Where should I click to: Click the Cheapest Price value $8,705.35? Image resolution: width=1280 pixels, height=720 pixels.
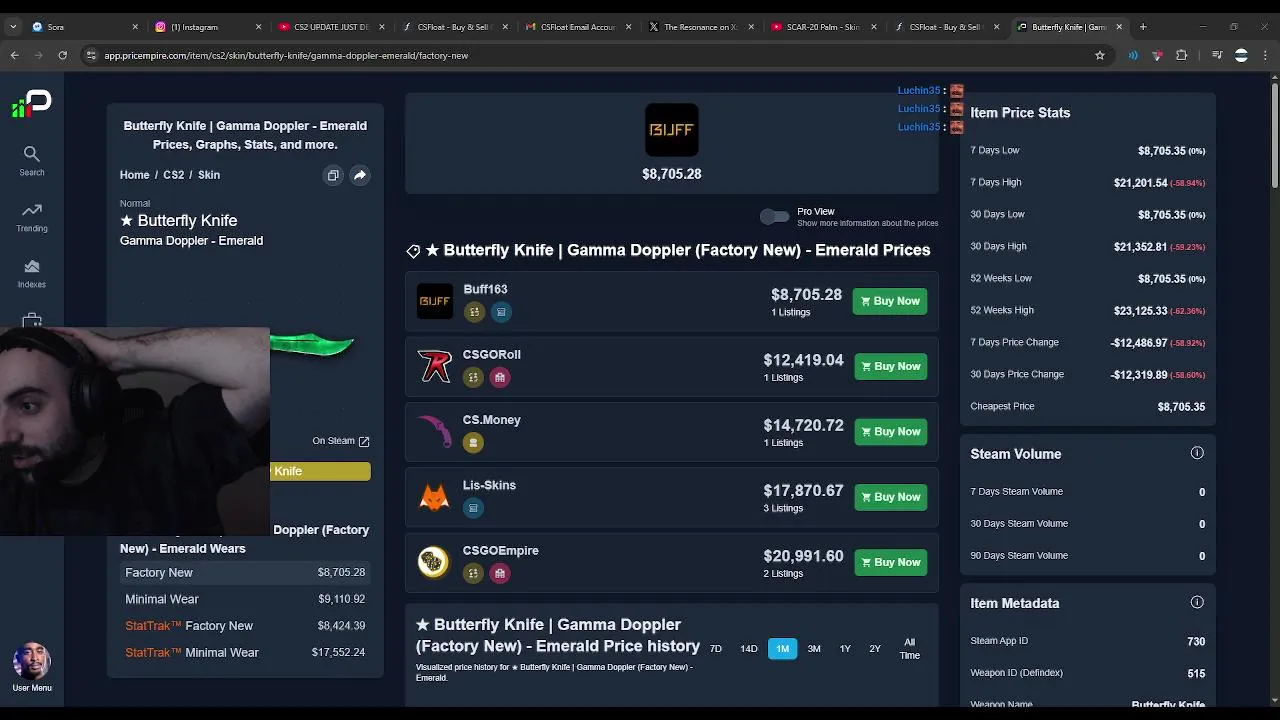click(1181, 407)
